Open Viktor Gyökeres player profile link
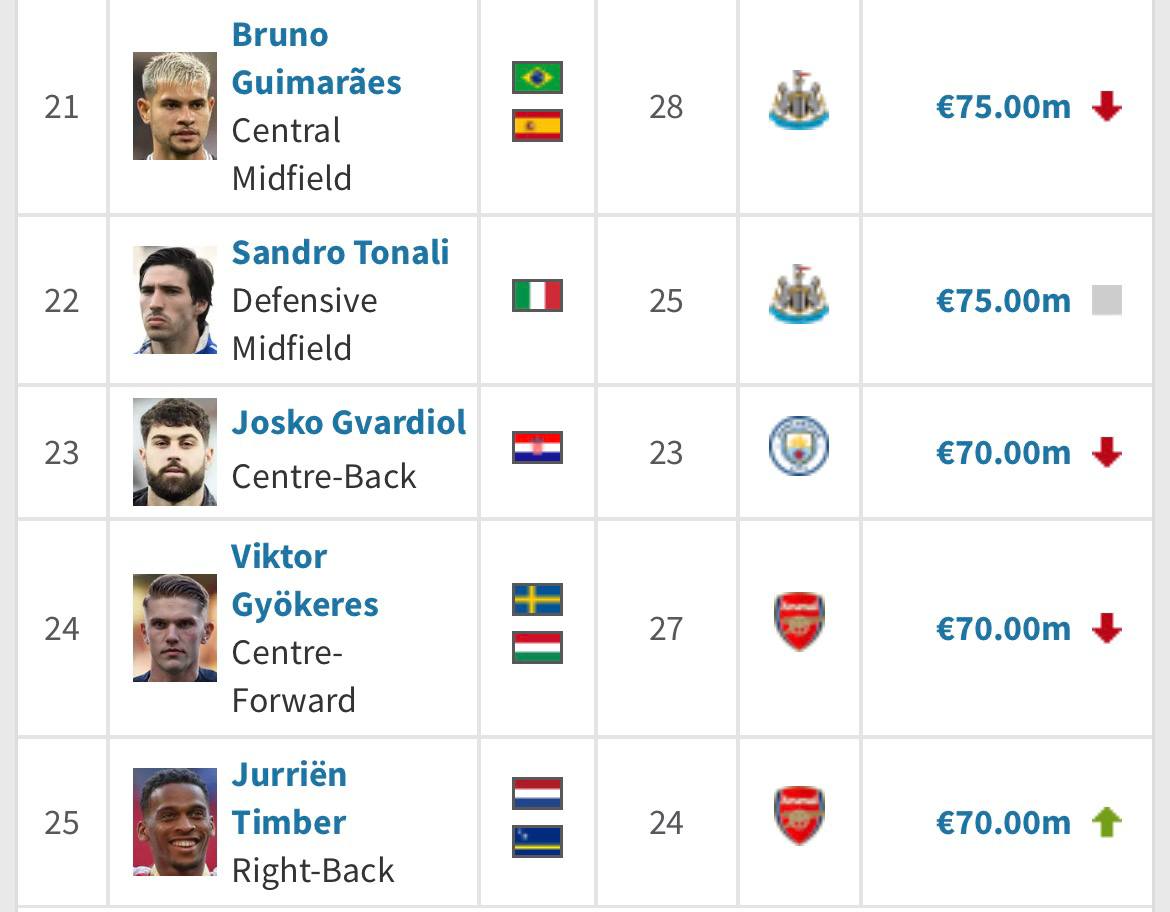The height and width of the screenshot is (912, 1170). click(x=304, y=580)
